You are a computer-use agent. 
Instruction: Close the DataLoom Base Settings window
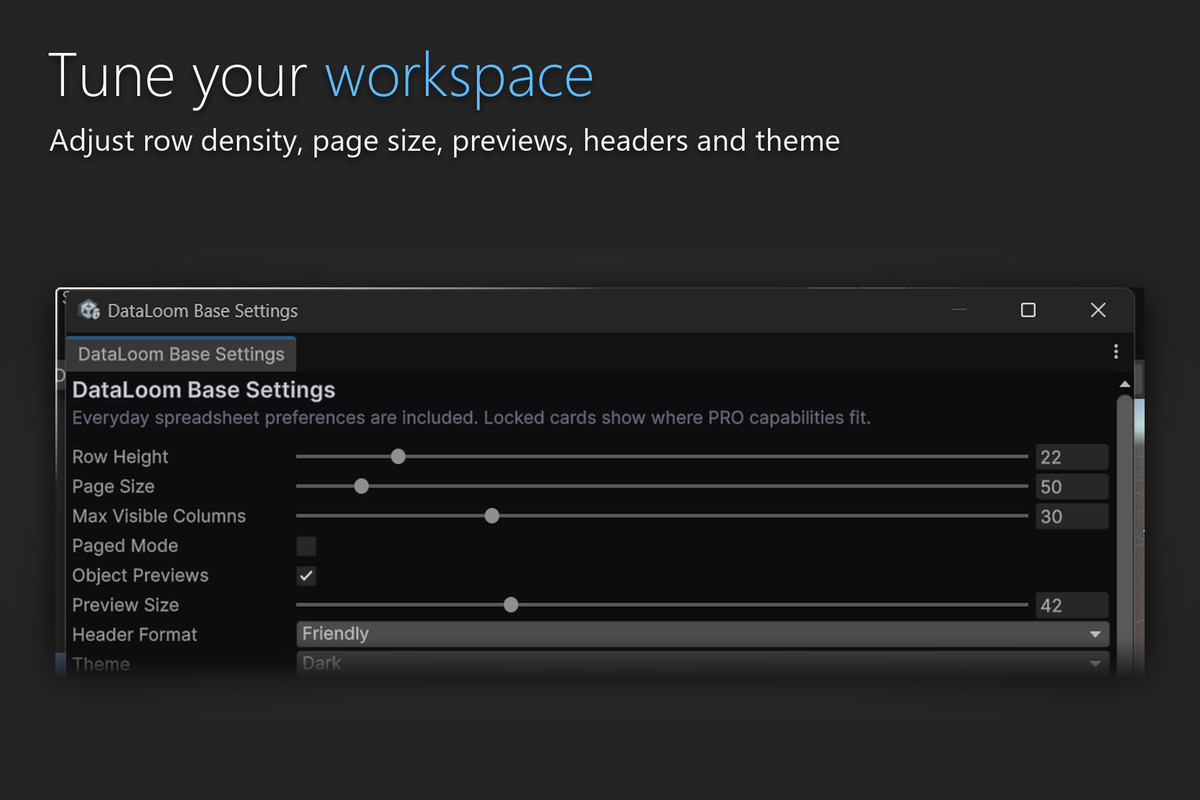tap(1098, 310)
